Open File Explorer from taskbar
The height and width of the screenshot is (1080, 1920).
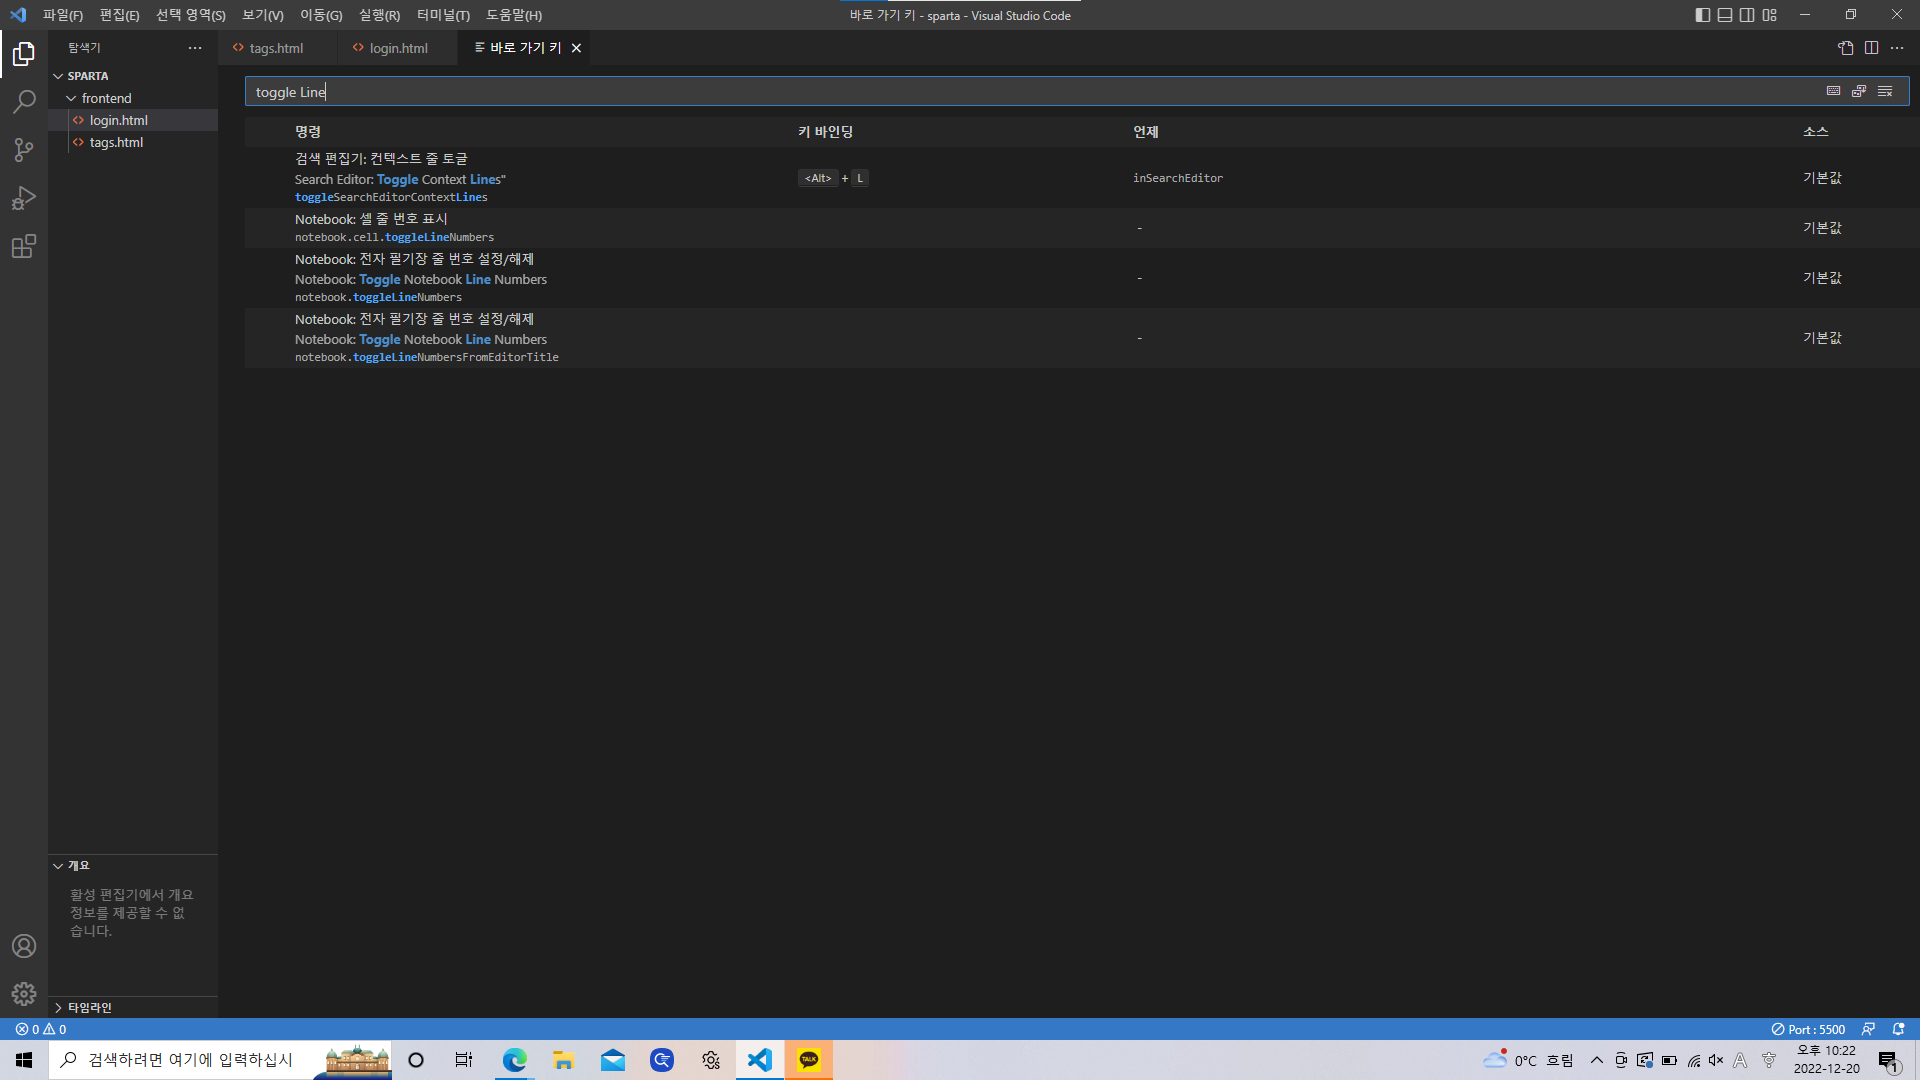point(563,1060)
